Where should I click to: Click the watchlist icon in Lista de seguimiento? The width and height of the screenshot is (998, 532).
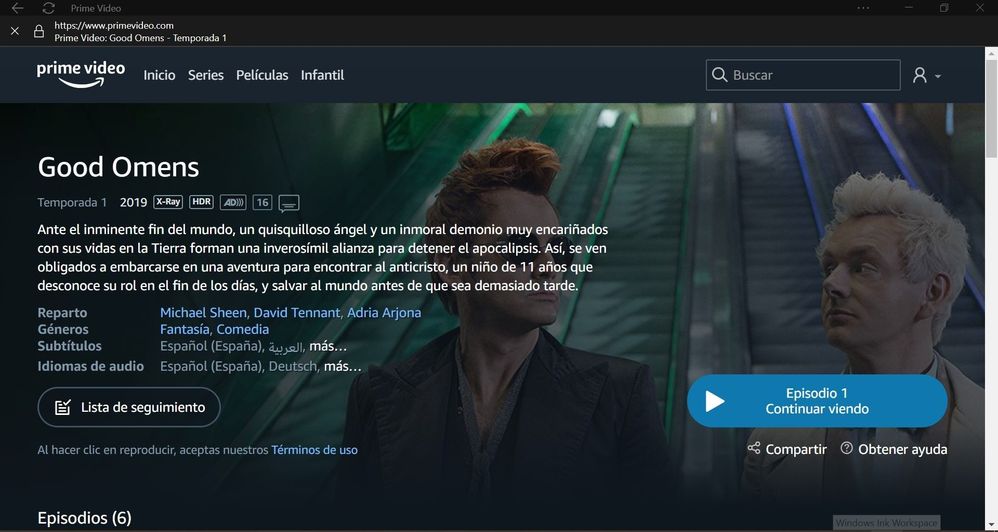tap(62, 407)
